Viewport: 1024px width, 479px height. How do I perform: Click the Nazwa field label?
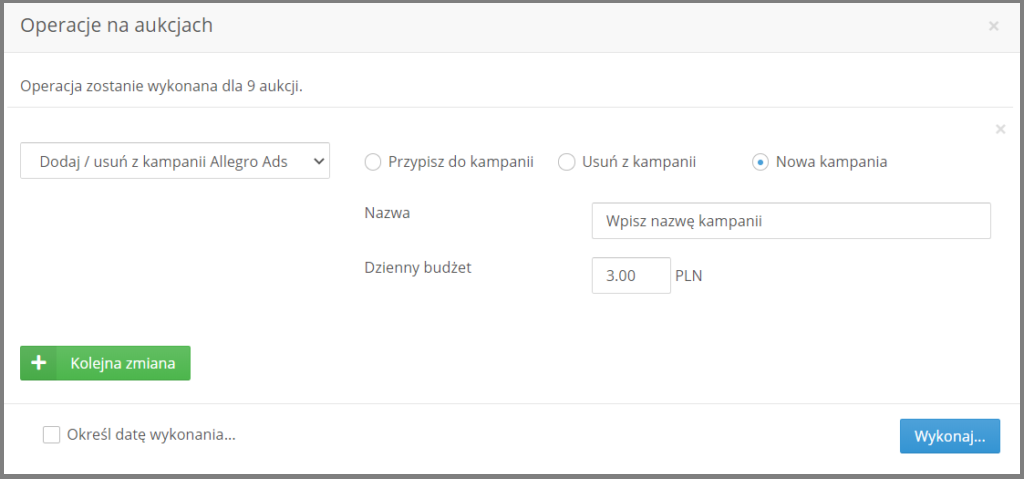(387, 213)
